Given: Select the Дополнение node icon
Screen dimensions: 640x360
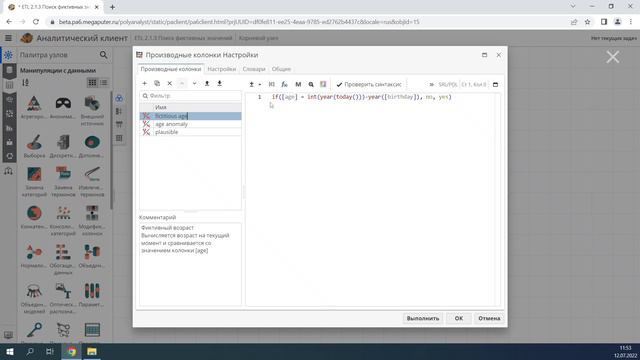Looking at the screenshot, I should (92, 142).
